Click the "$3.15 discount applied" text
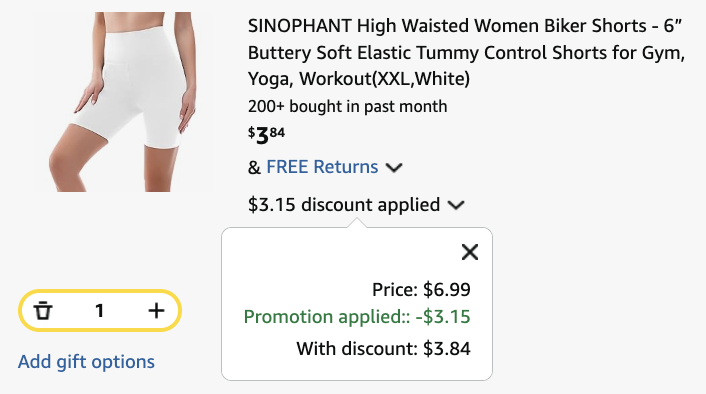Viewport: 706px width, 394px height. 344,205
